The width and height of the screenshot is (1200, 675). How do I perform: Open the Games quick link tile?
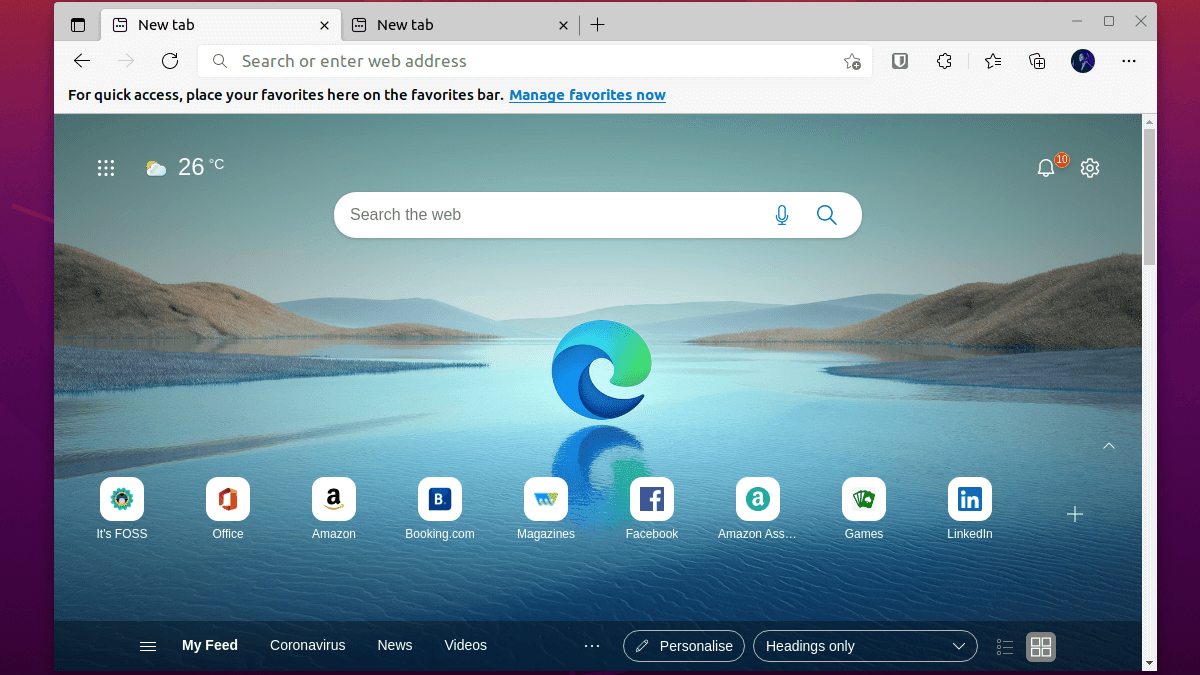point(864,509)
